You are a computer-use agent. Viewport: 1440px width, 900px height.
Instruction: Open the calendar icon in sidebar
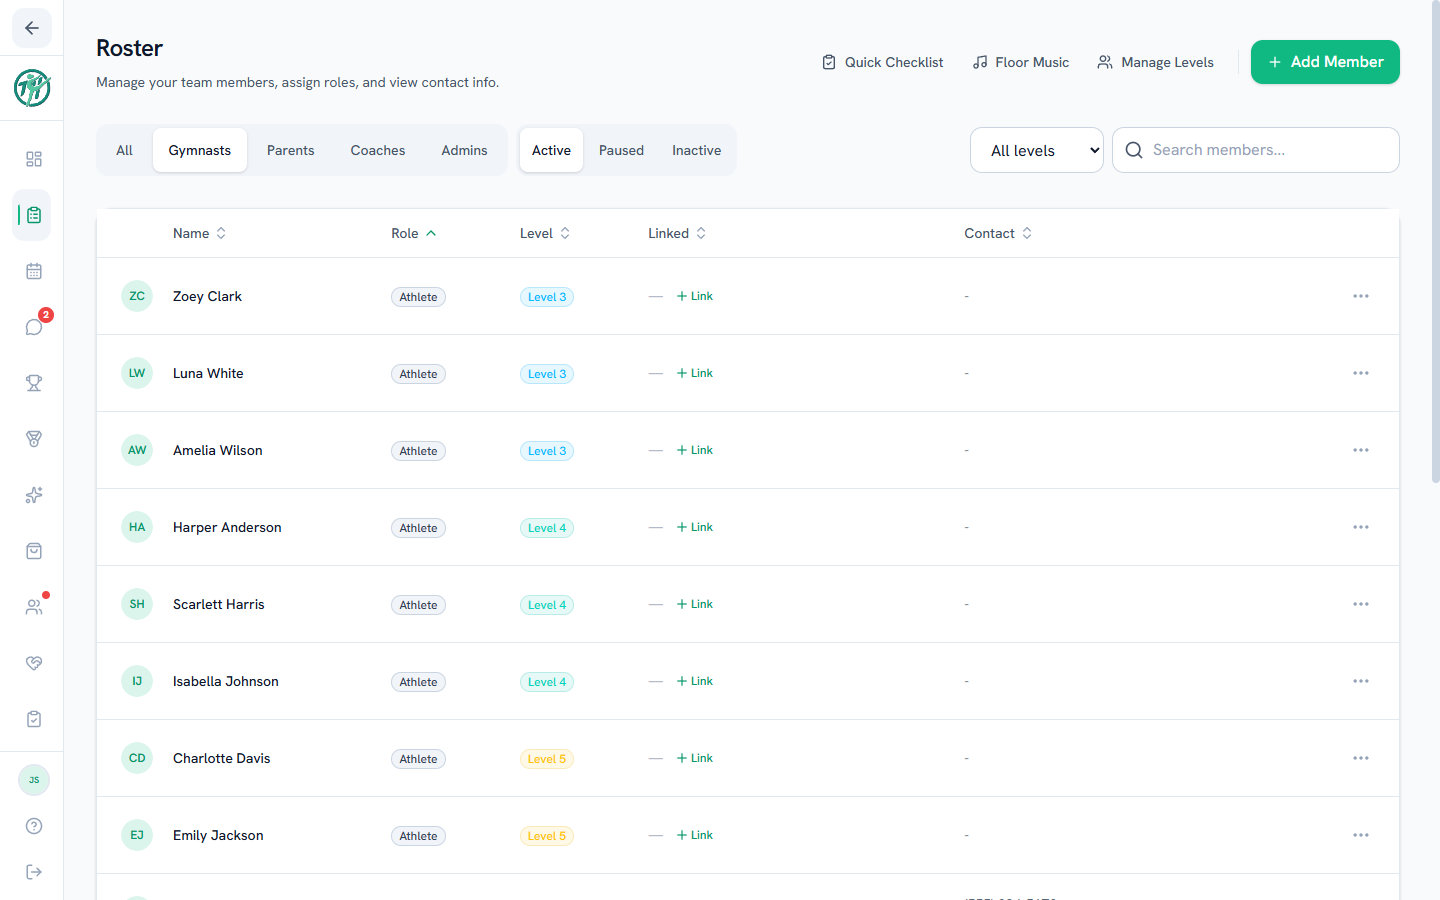click(34, 271)
